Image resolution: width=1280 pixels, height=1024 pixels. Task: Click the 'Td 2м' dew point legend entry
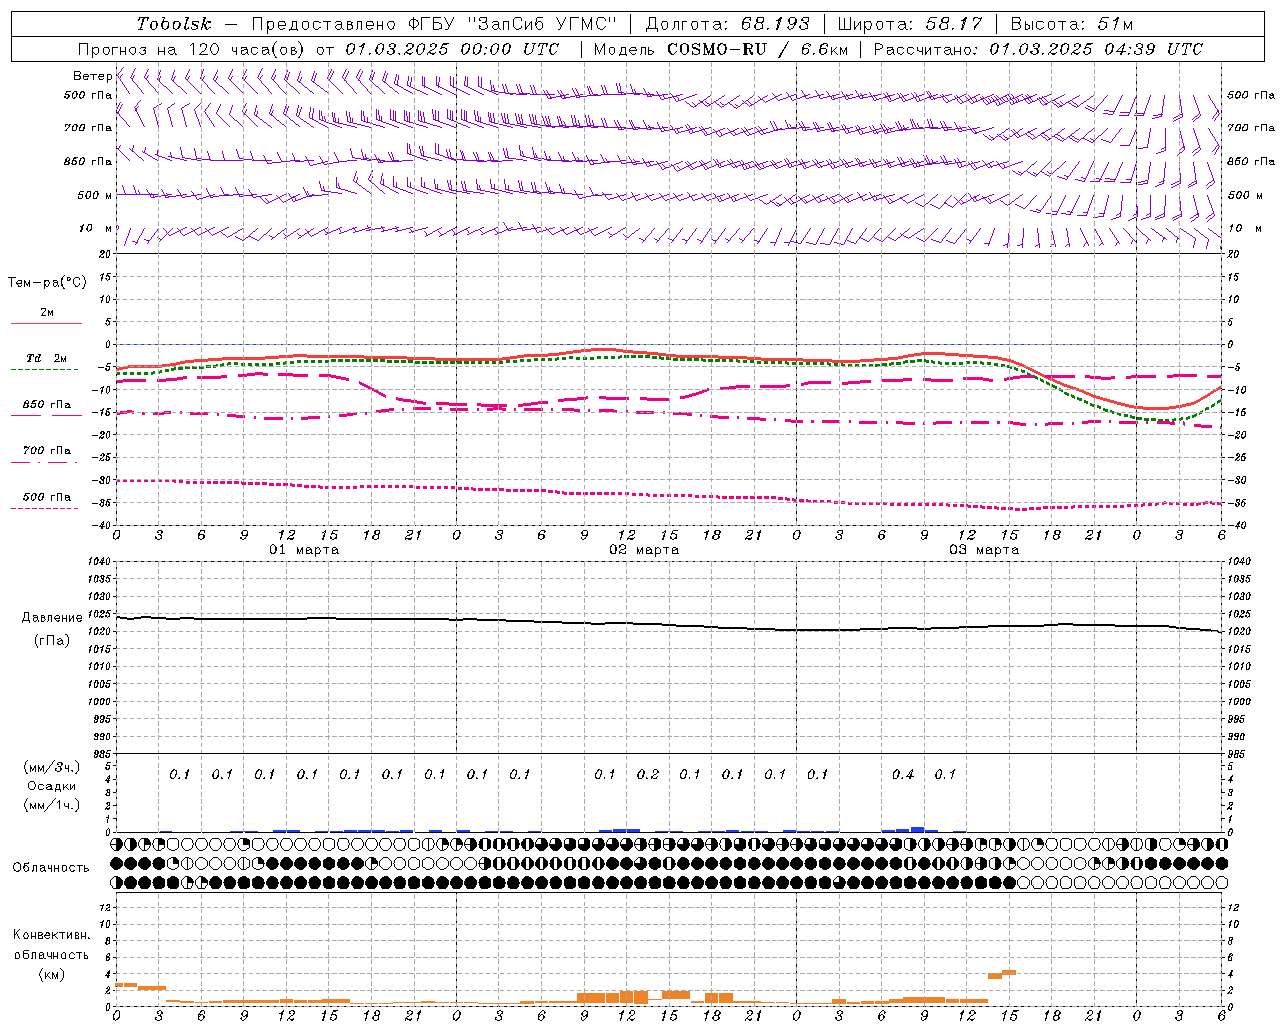coord(47,358)
